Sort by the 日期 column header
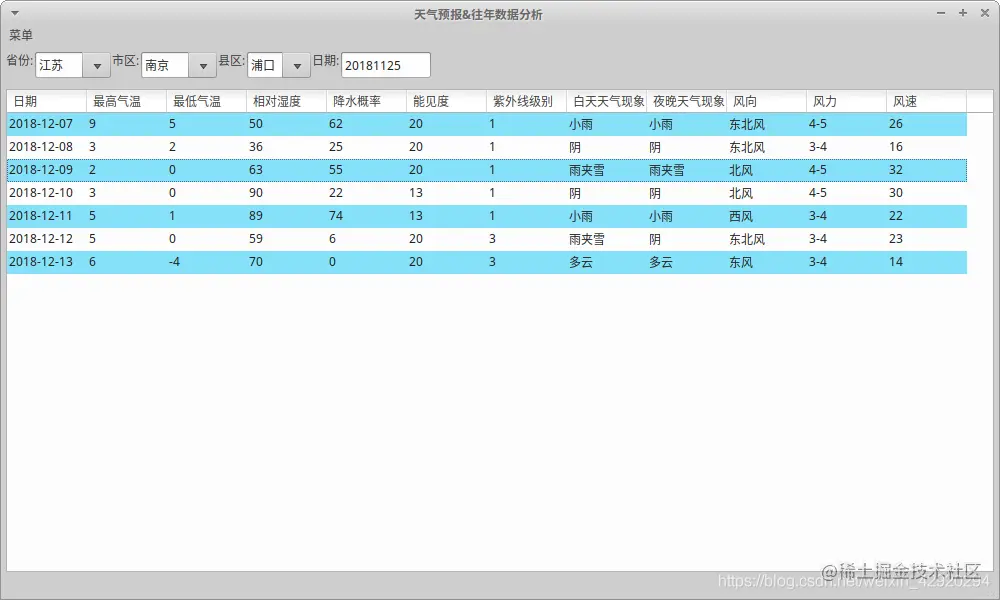1000x600 pixels. [x=45, y=101]
